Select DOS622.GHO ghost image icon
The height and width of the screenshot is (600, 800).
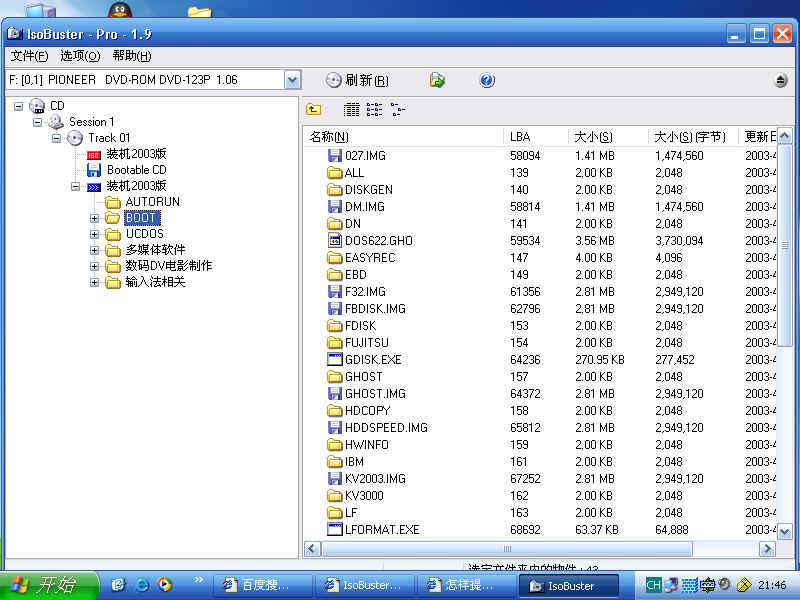pos(335,240)
